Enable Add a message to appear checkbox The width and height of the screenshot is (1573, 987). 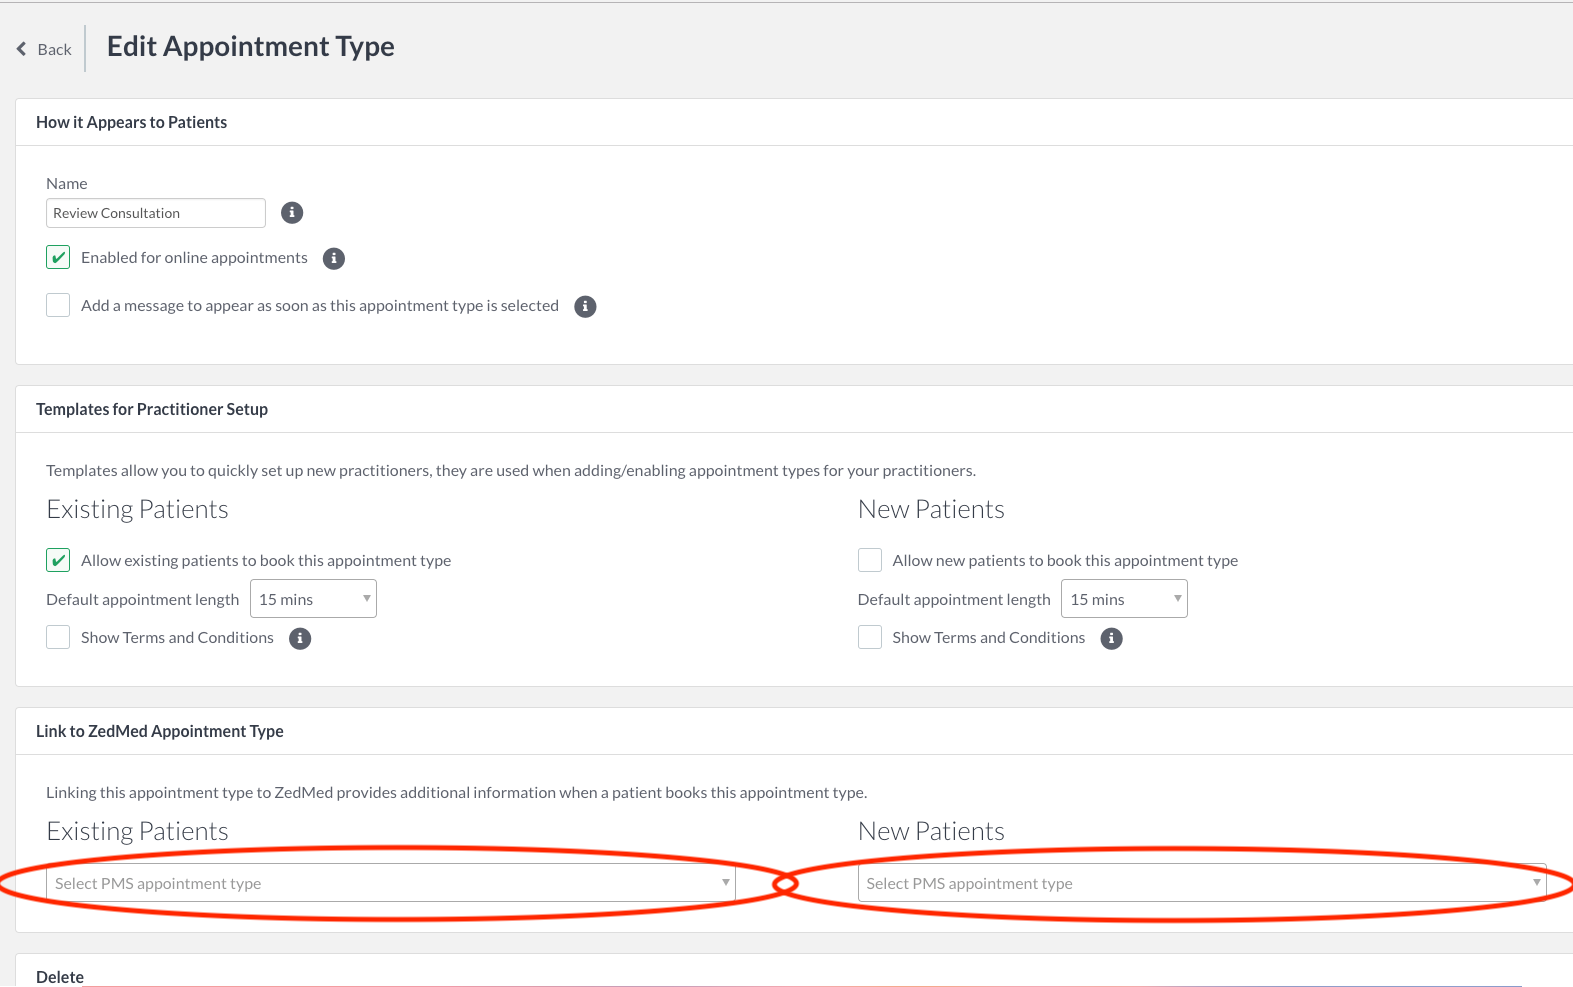58,306
